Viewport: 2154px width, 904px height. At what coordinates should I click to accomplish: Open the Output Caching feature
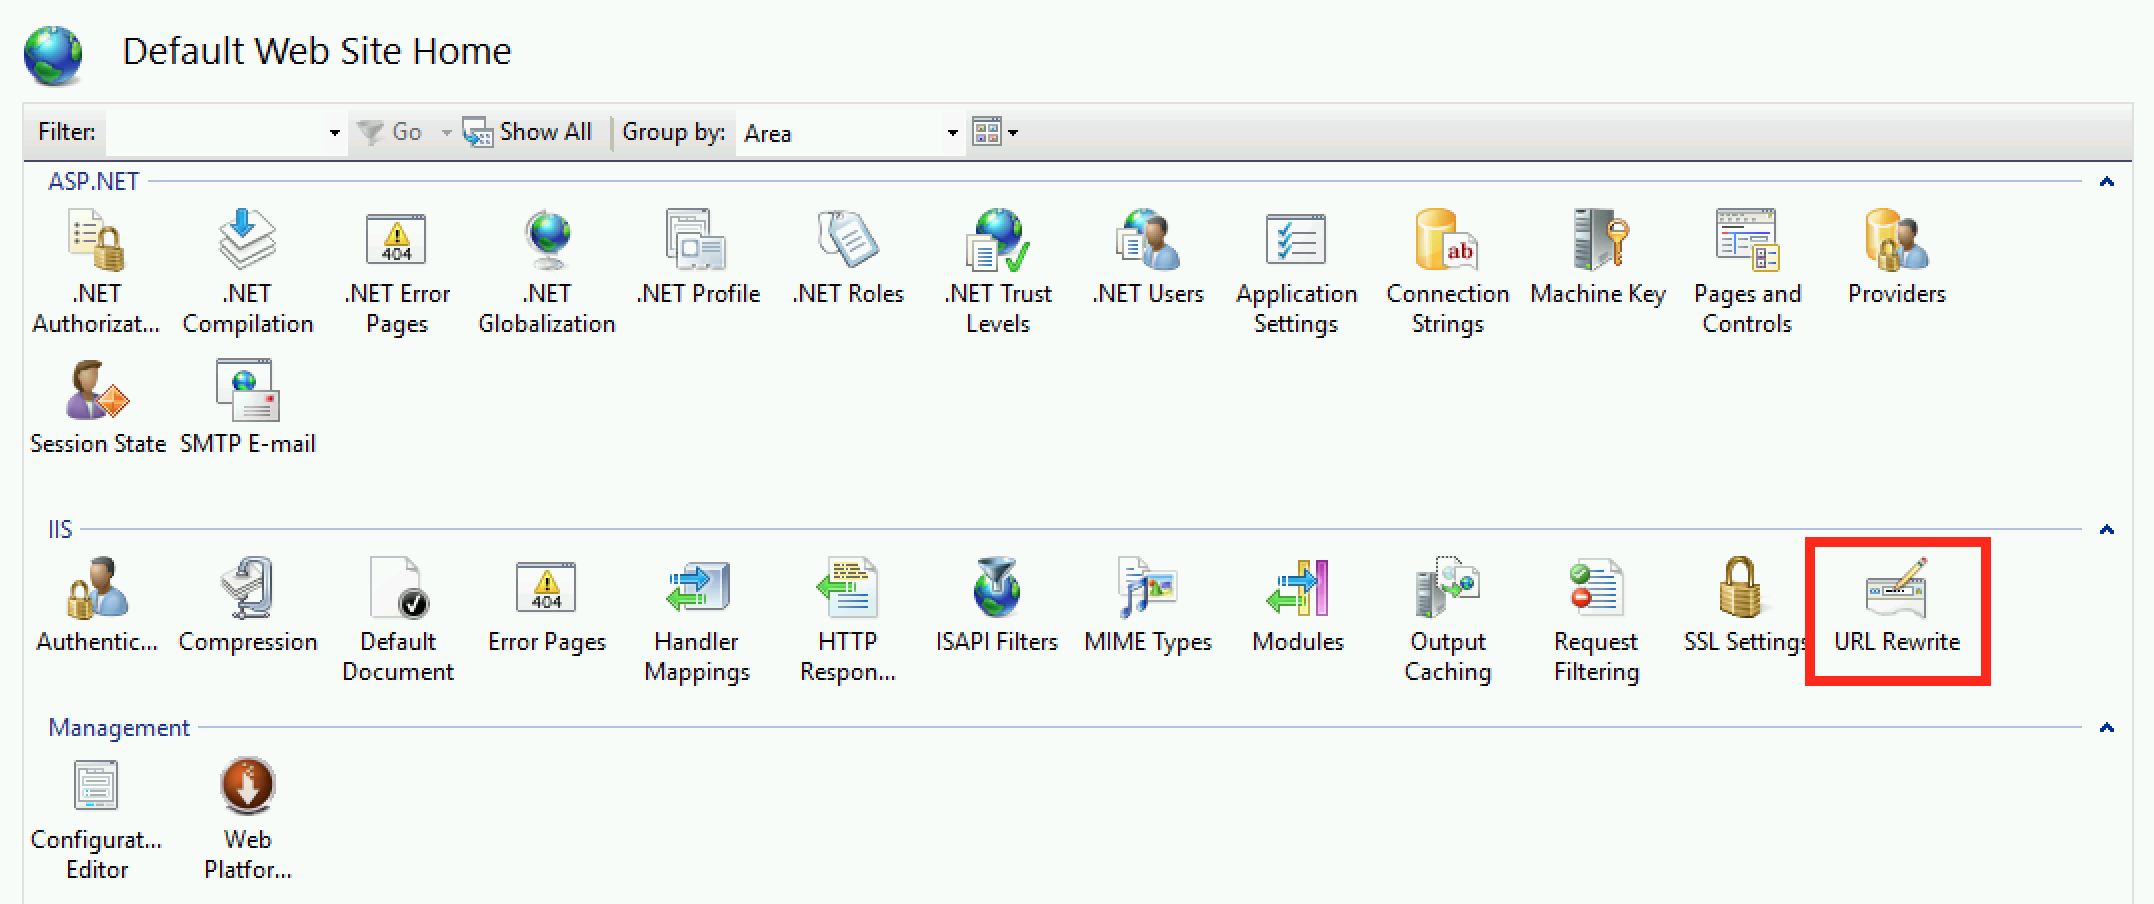(1447, 618)
